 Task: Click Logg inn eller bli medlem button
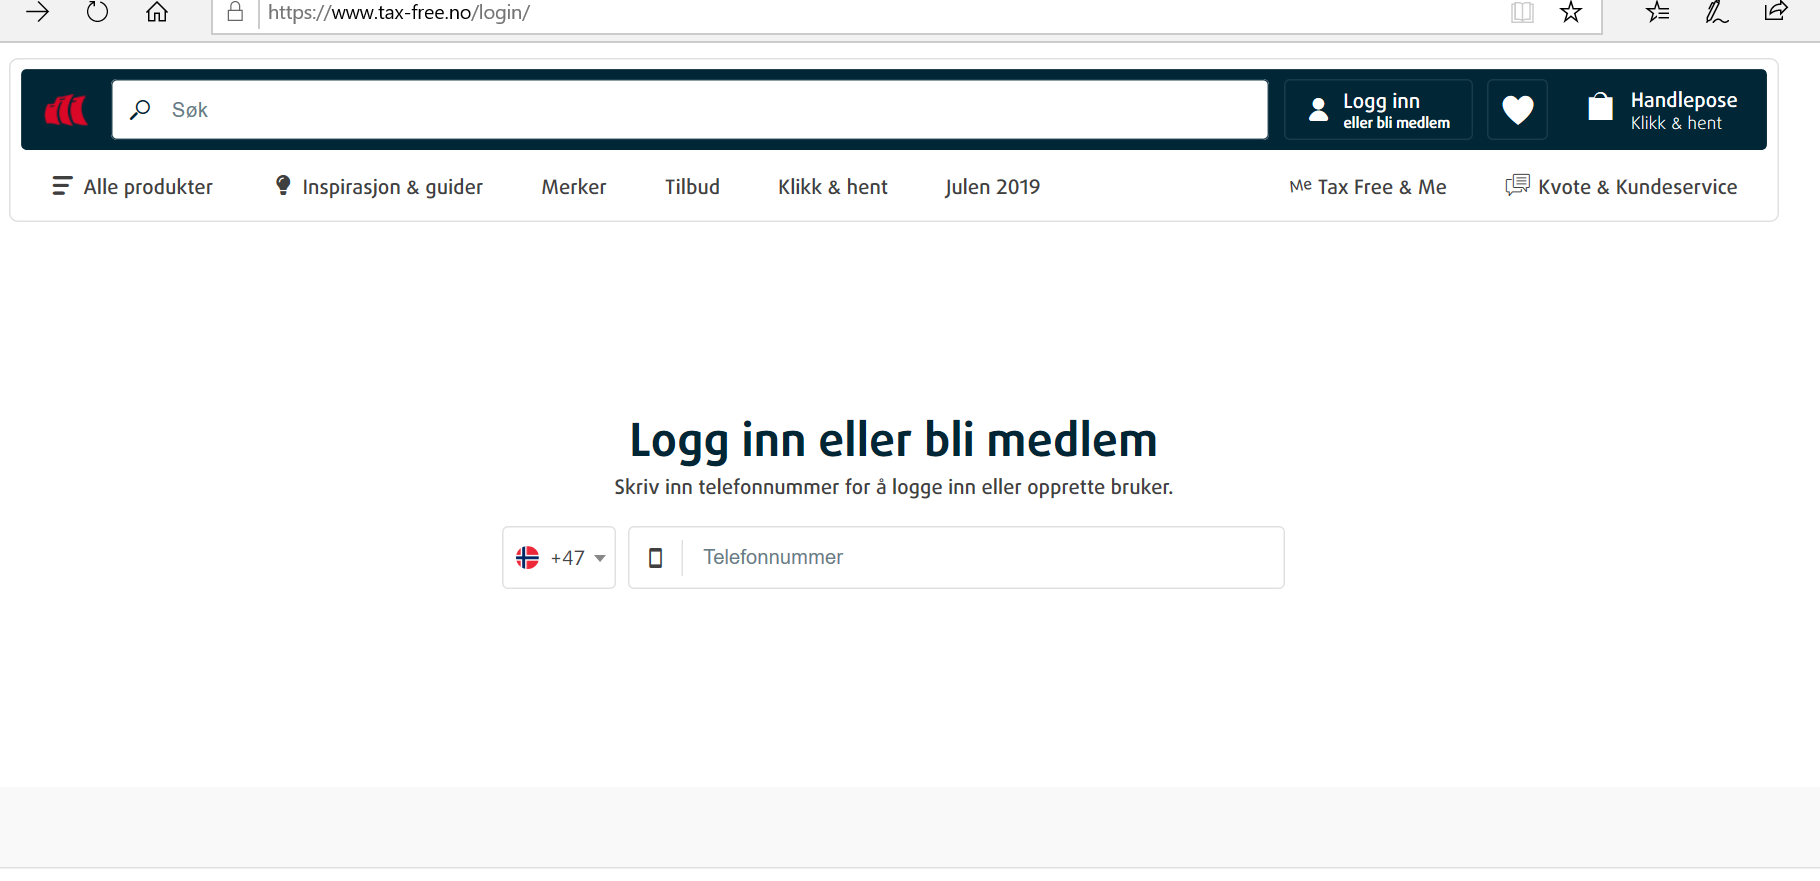tap(1378, 110)
